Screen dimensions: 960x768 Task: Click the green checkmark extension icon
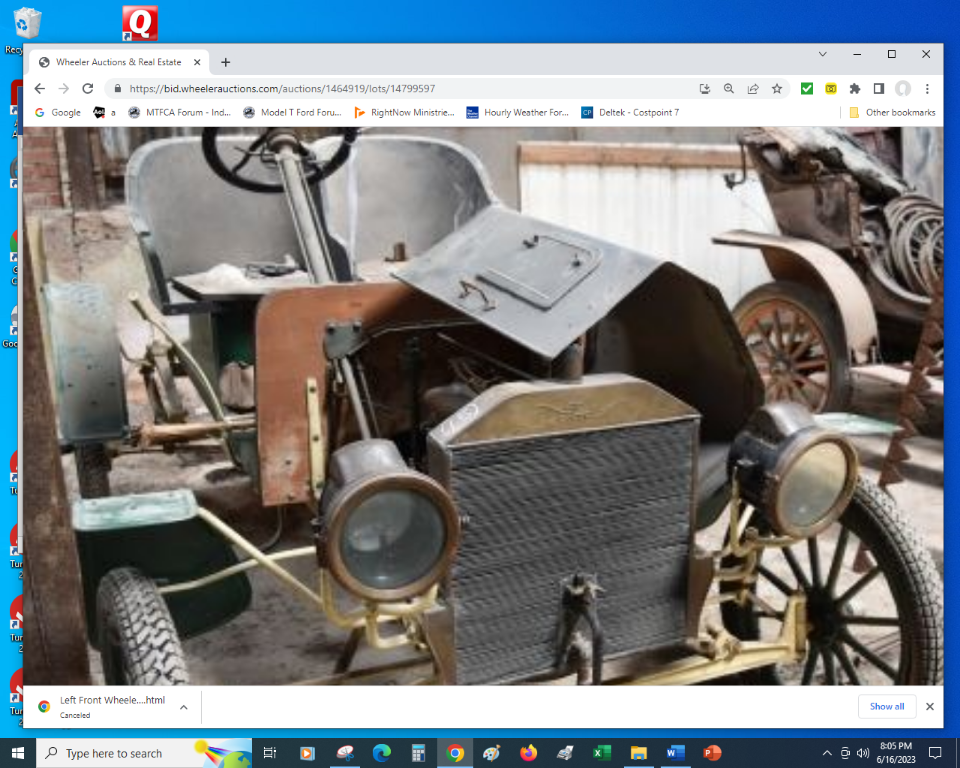(807, 88)
